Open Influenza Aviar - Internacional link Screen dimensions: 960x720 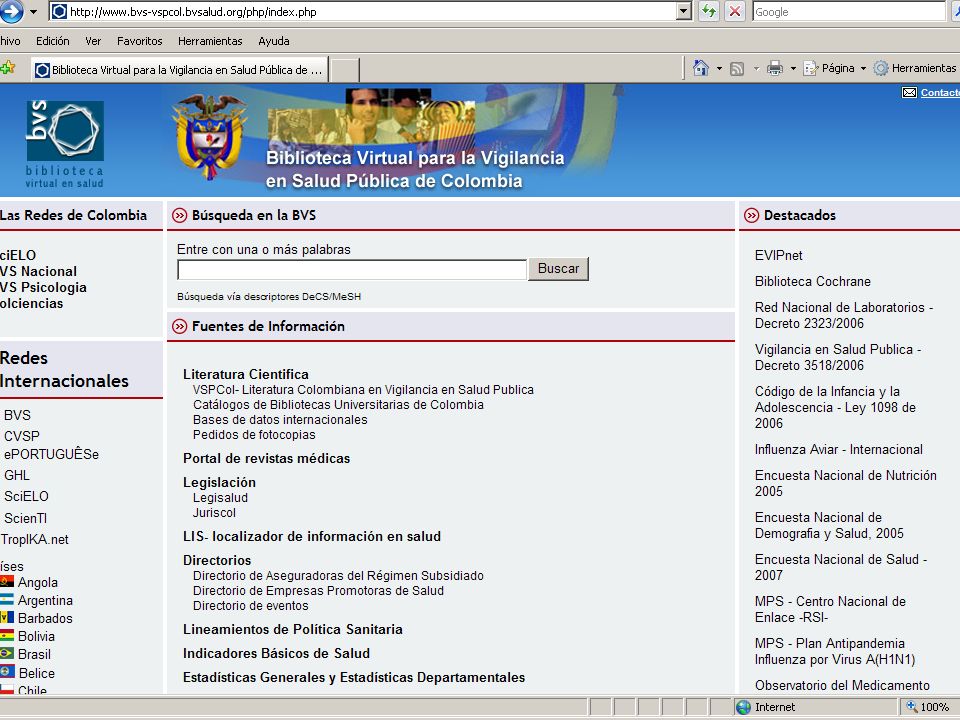click(838, 449)
